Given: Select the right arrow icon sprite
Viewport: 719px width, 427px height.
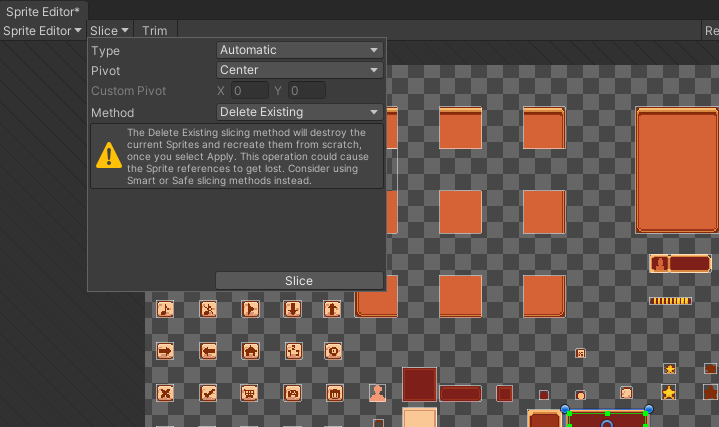Looking at the screenshot, I should point(165,351).
